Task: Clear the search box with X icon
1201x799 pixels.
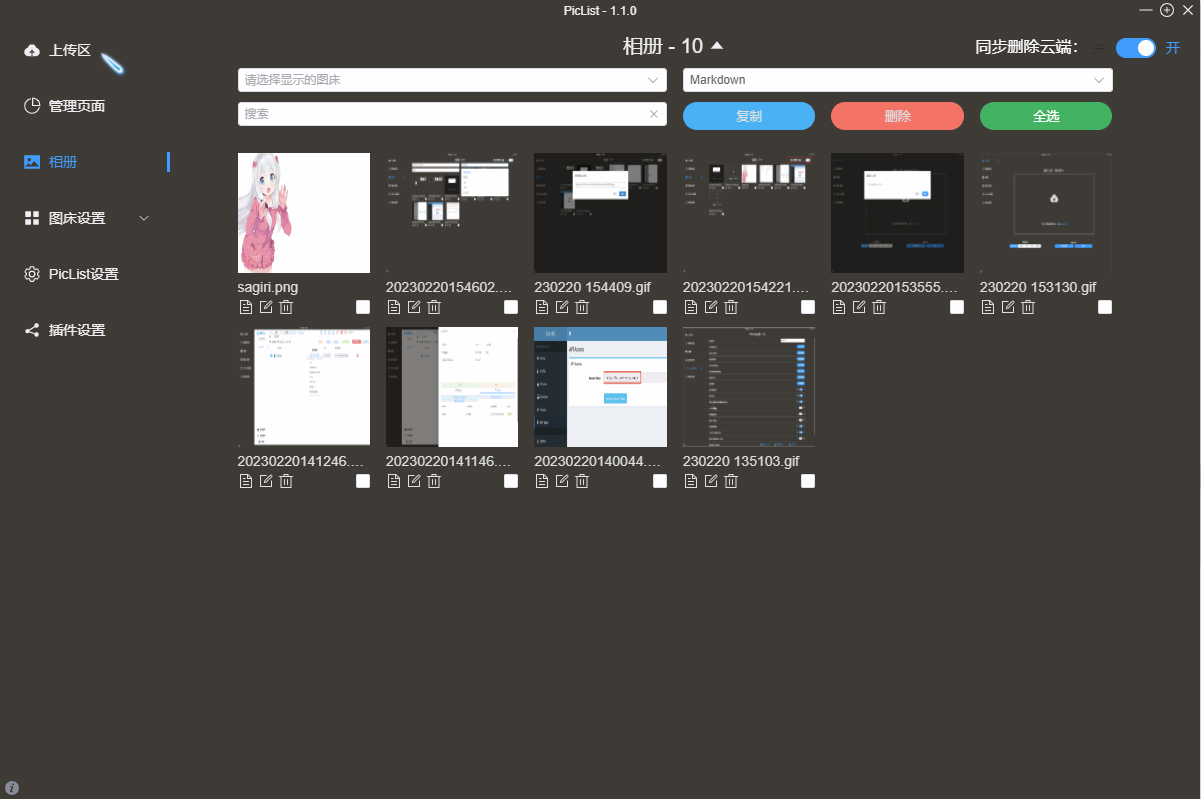Action: pyautogui.click(x=654, y=114)
